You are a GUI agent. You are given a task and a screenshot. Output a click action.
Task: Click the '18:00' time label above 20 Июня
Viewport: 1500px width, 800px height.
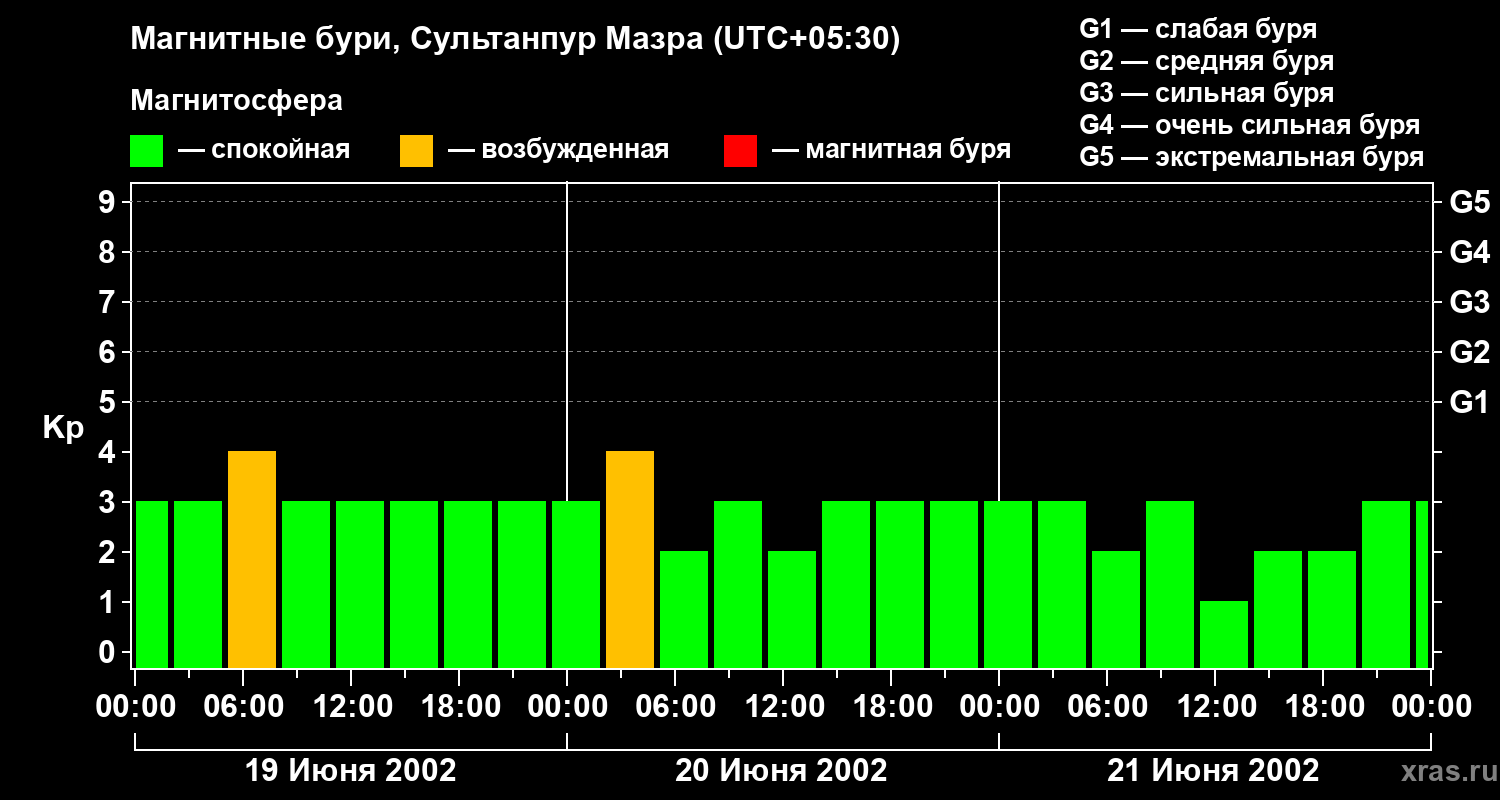tap(892, 707)
